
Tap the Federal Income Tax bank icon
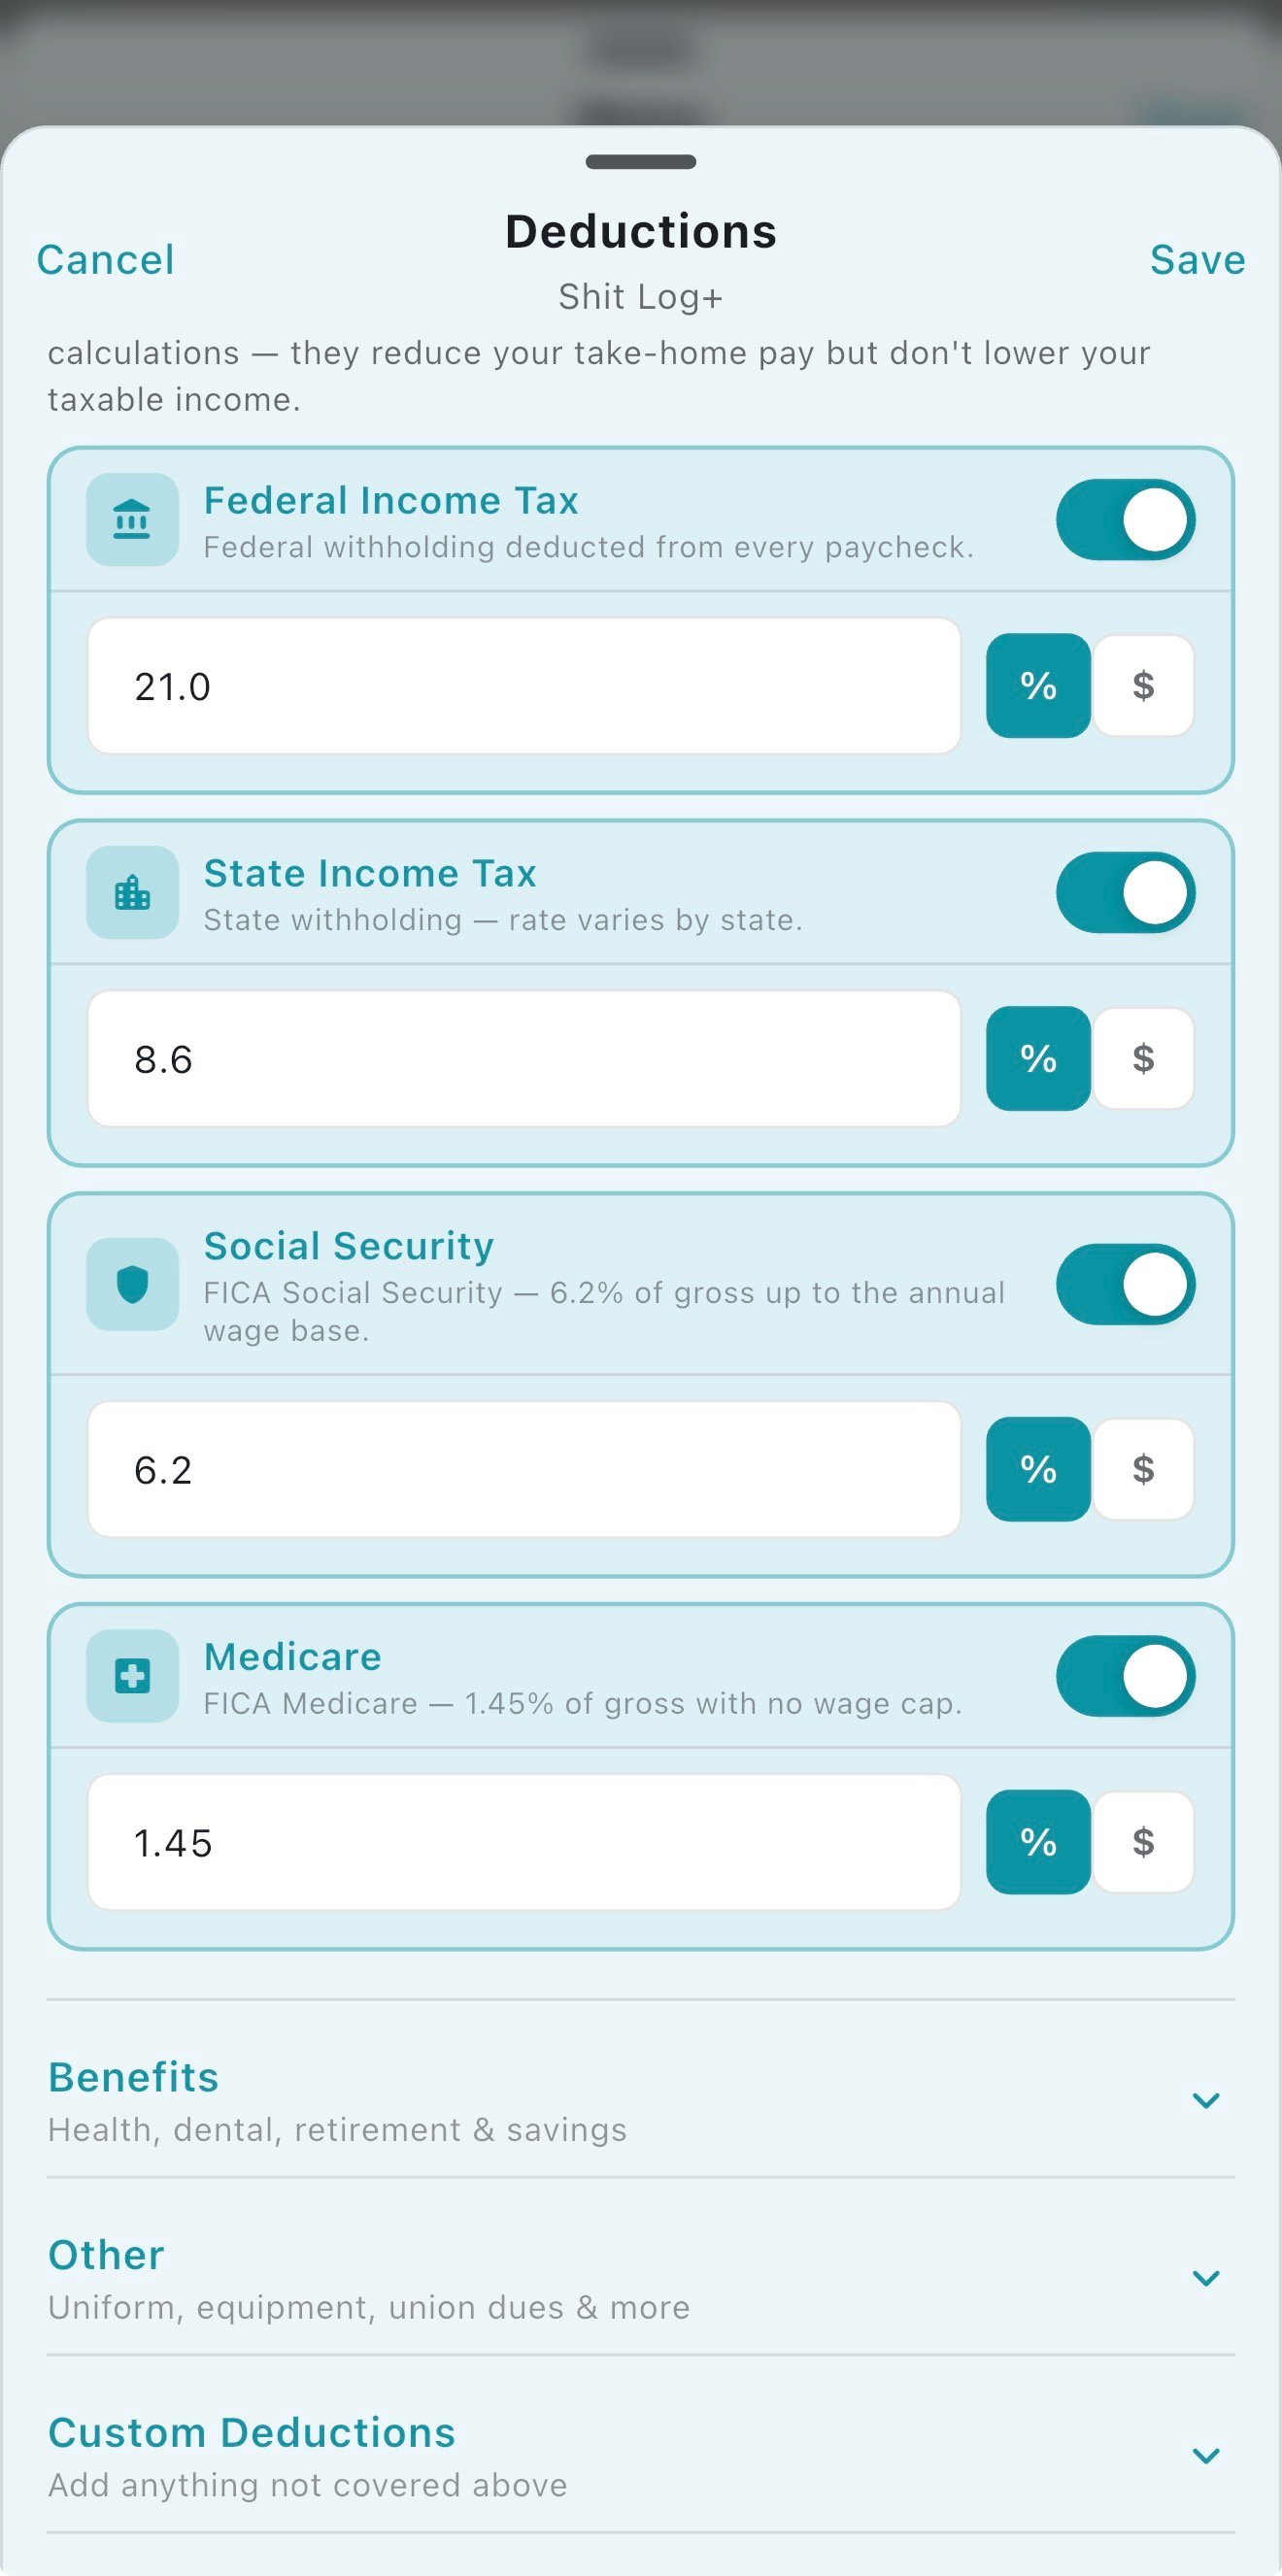point(132,520)
